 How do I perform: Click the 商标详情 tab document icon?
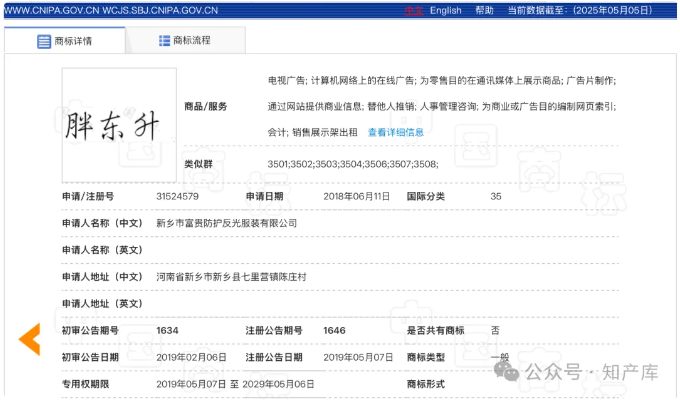[x=44, y=42]
